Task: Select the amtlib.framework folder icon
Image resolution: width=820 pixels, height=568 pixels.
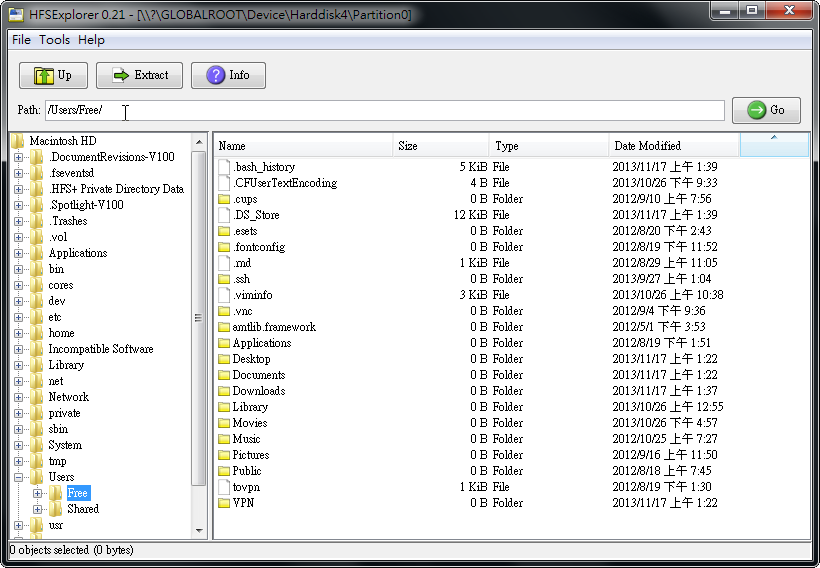Action: (x=224, y=327)
